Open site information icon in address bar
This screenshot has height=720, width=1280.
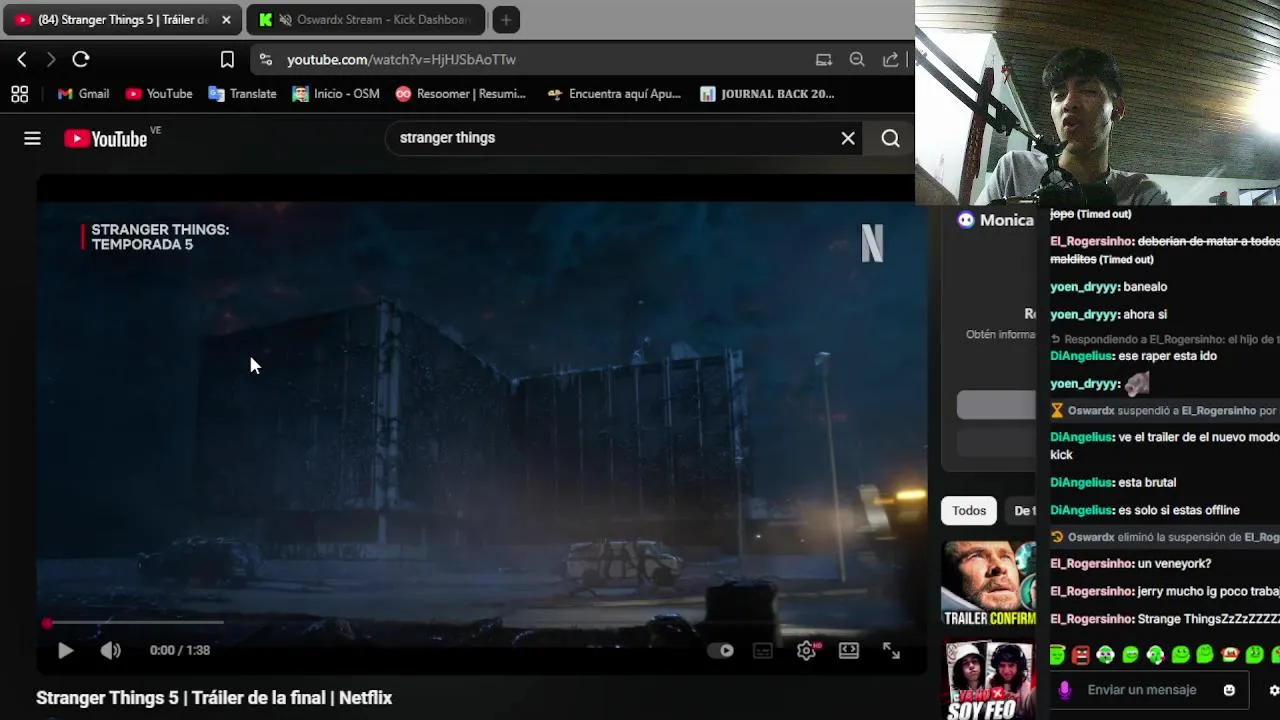(x=265, y=60)
